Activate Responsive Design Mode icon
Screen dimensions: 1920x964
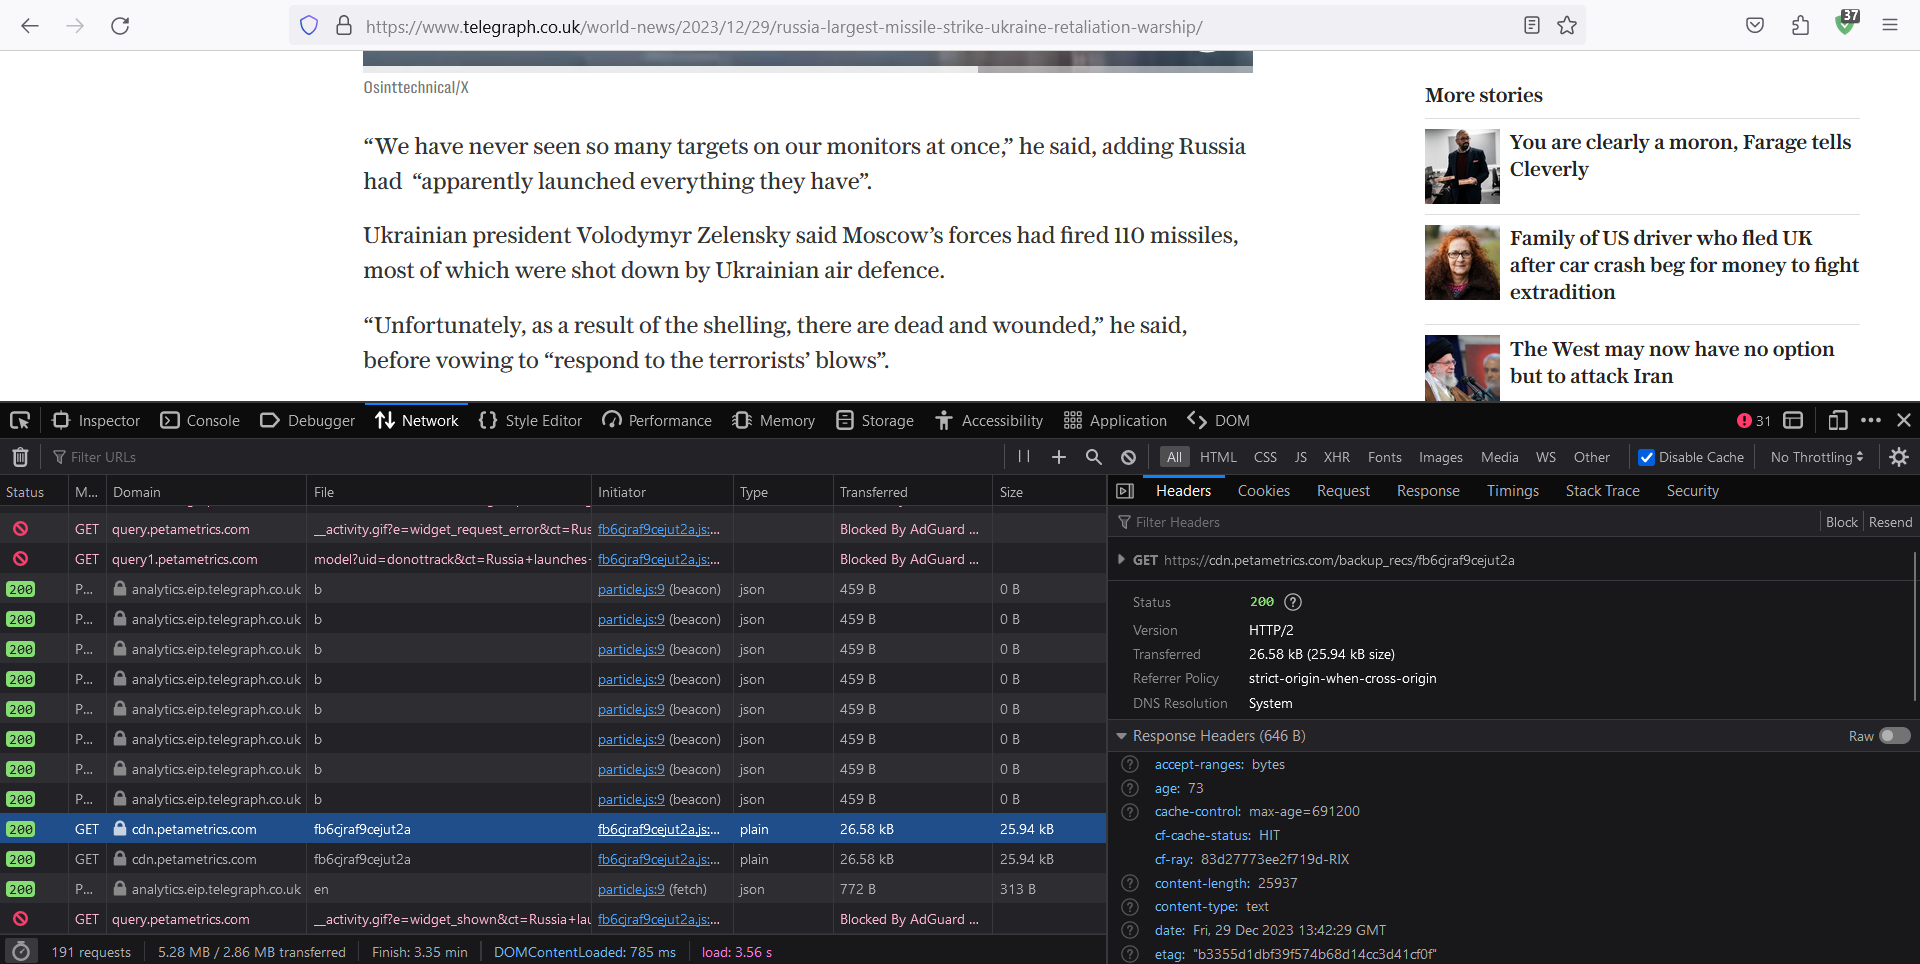tap(1838, 421)
